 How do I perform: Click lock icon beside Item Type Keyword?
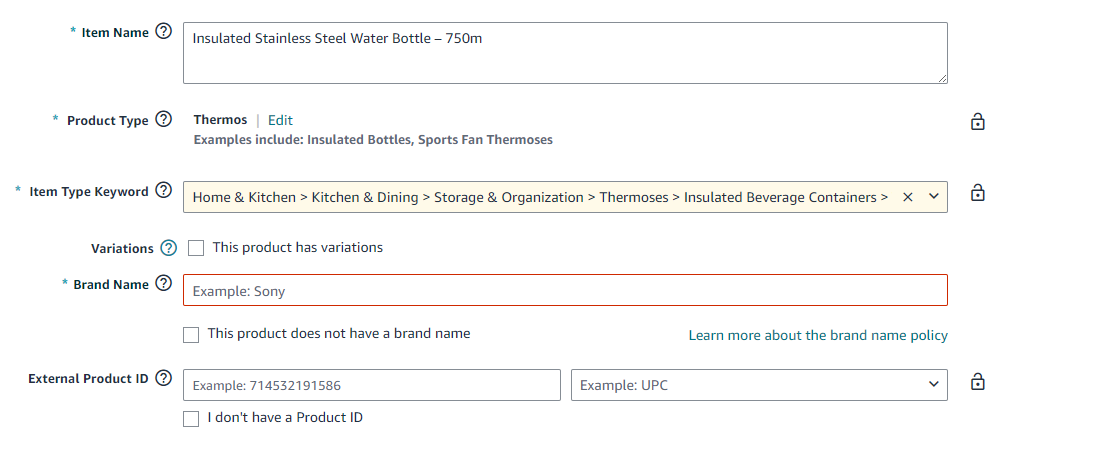[978, 193]
